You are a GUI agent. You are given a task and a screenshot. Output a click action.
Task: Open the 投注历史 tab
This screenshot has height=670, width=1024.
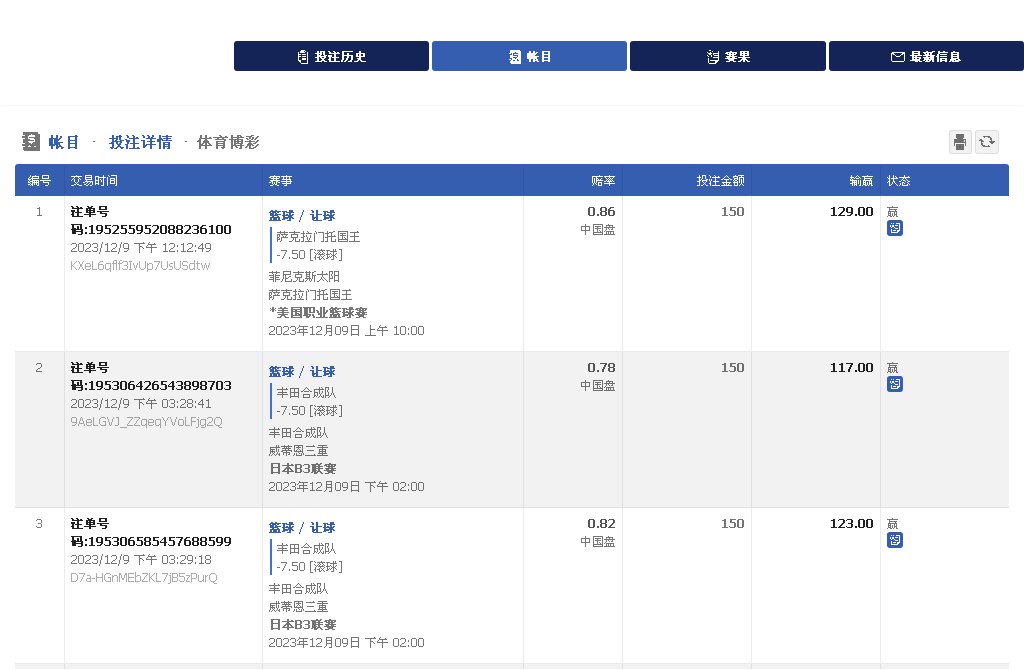(331, 56)
